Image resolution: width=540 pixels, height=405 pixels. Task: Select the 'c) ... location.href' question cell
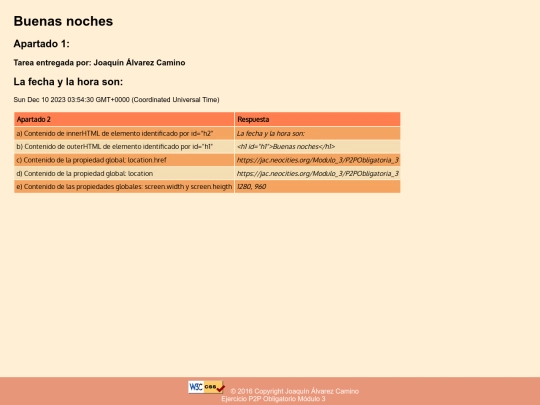tap(124, 160)
